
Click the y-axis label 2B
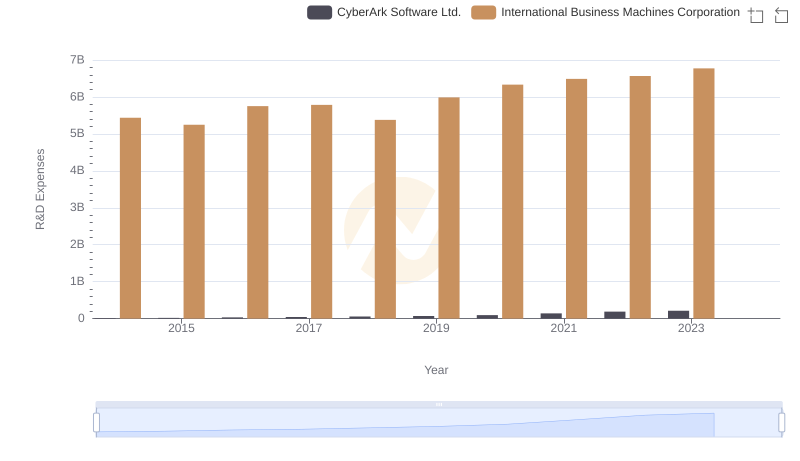tap(77, 244)
